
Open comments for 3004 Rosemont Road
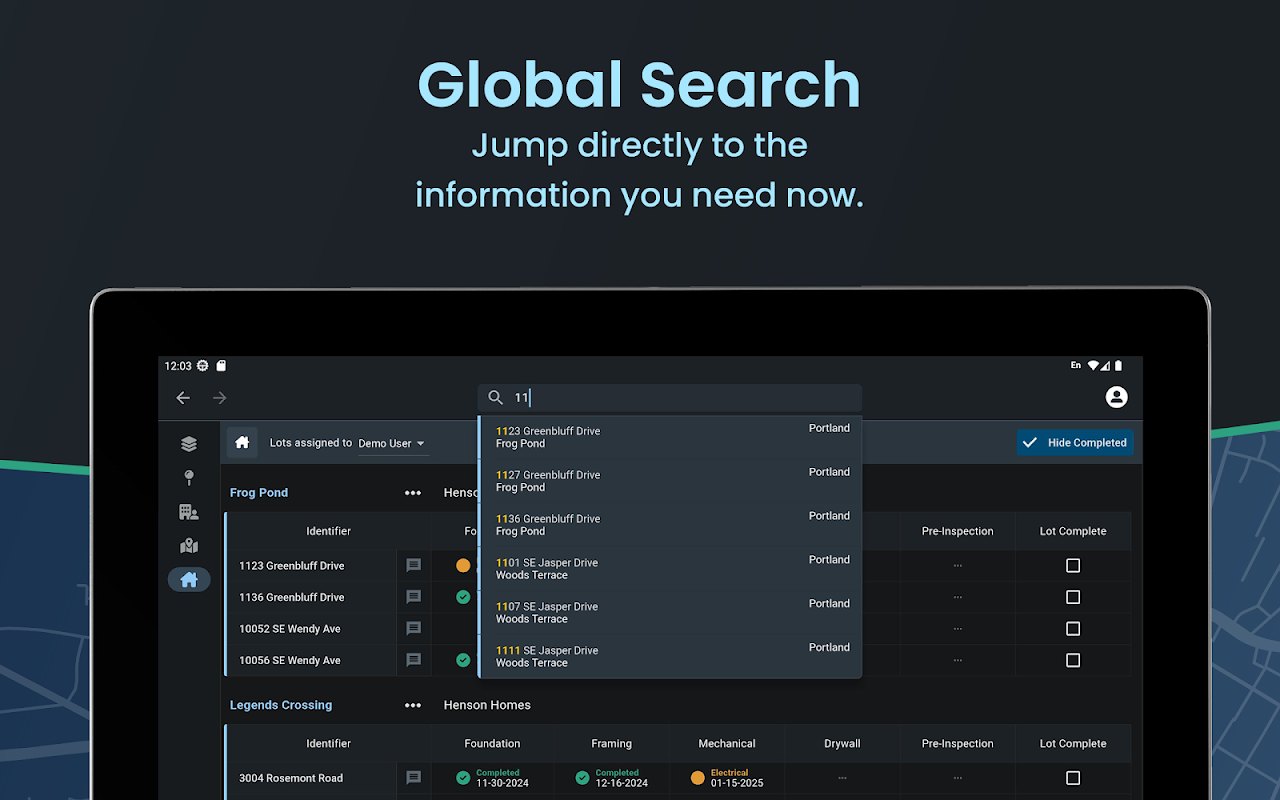(x=413, y=778)
